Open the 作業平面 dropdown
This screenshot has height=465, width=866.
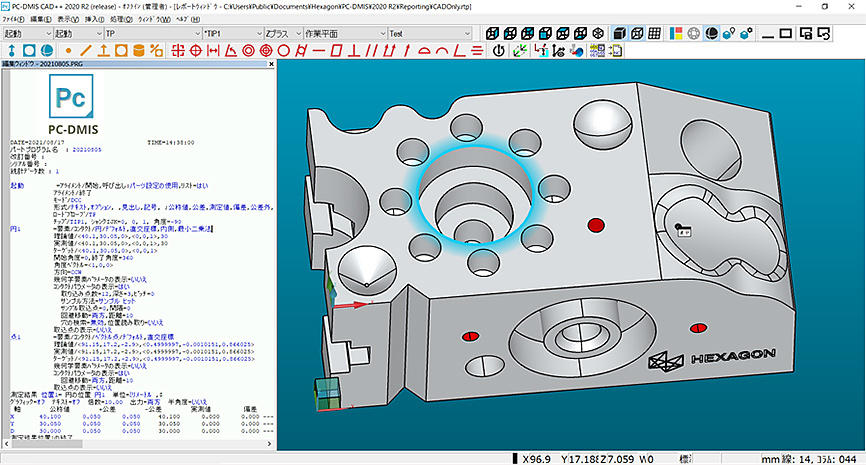pyautogui.click(x=383, y=34)
